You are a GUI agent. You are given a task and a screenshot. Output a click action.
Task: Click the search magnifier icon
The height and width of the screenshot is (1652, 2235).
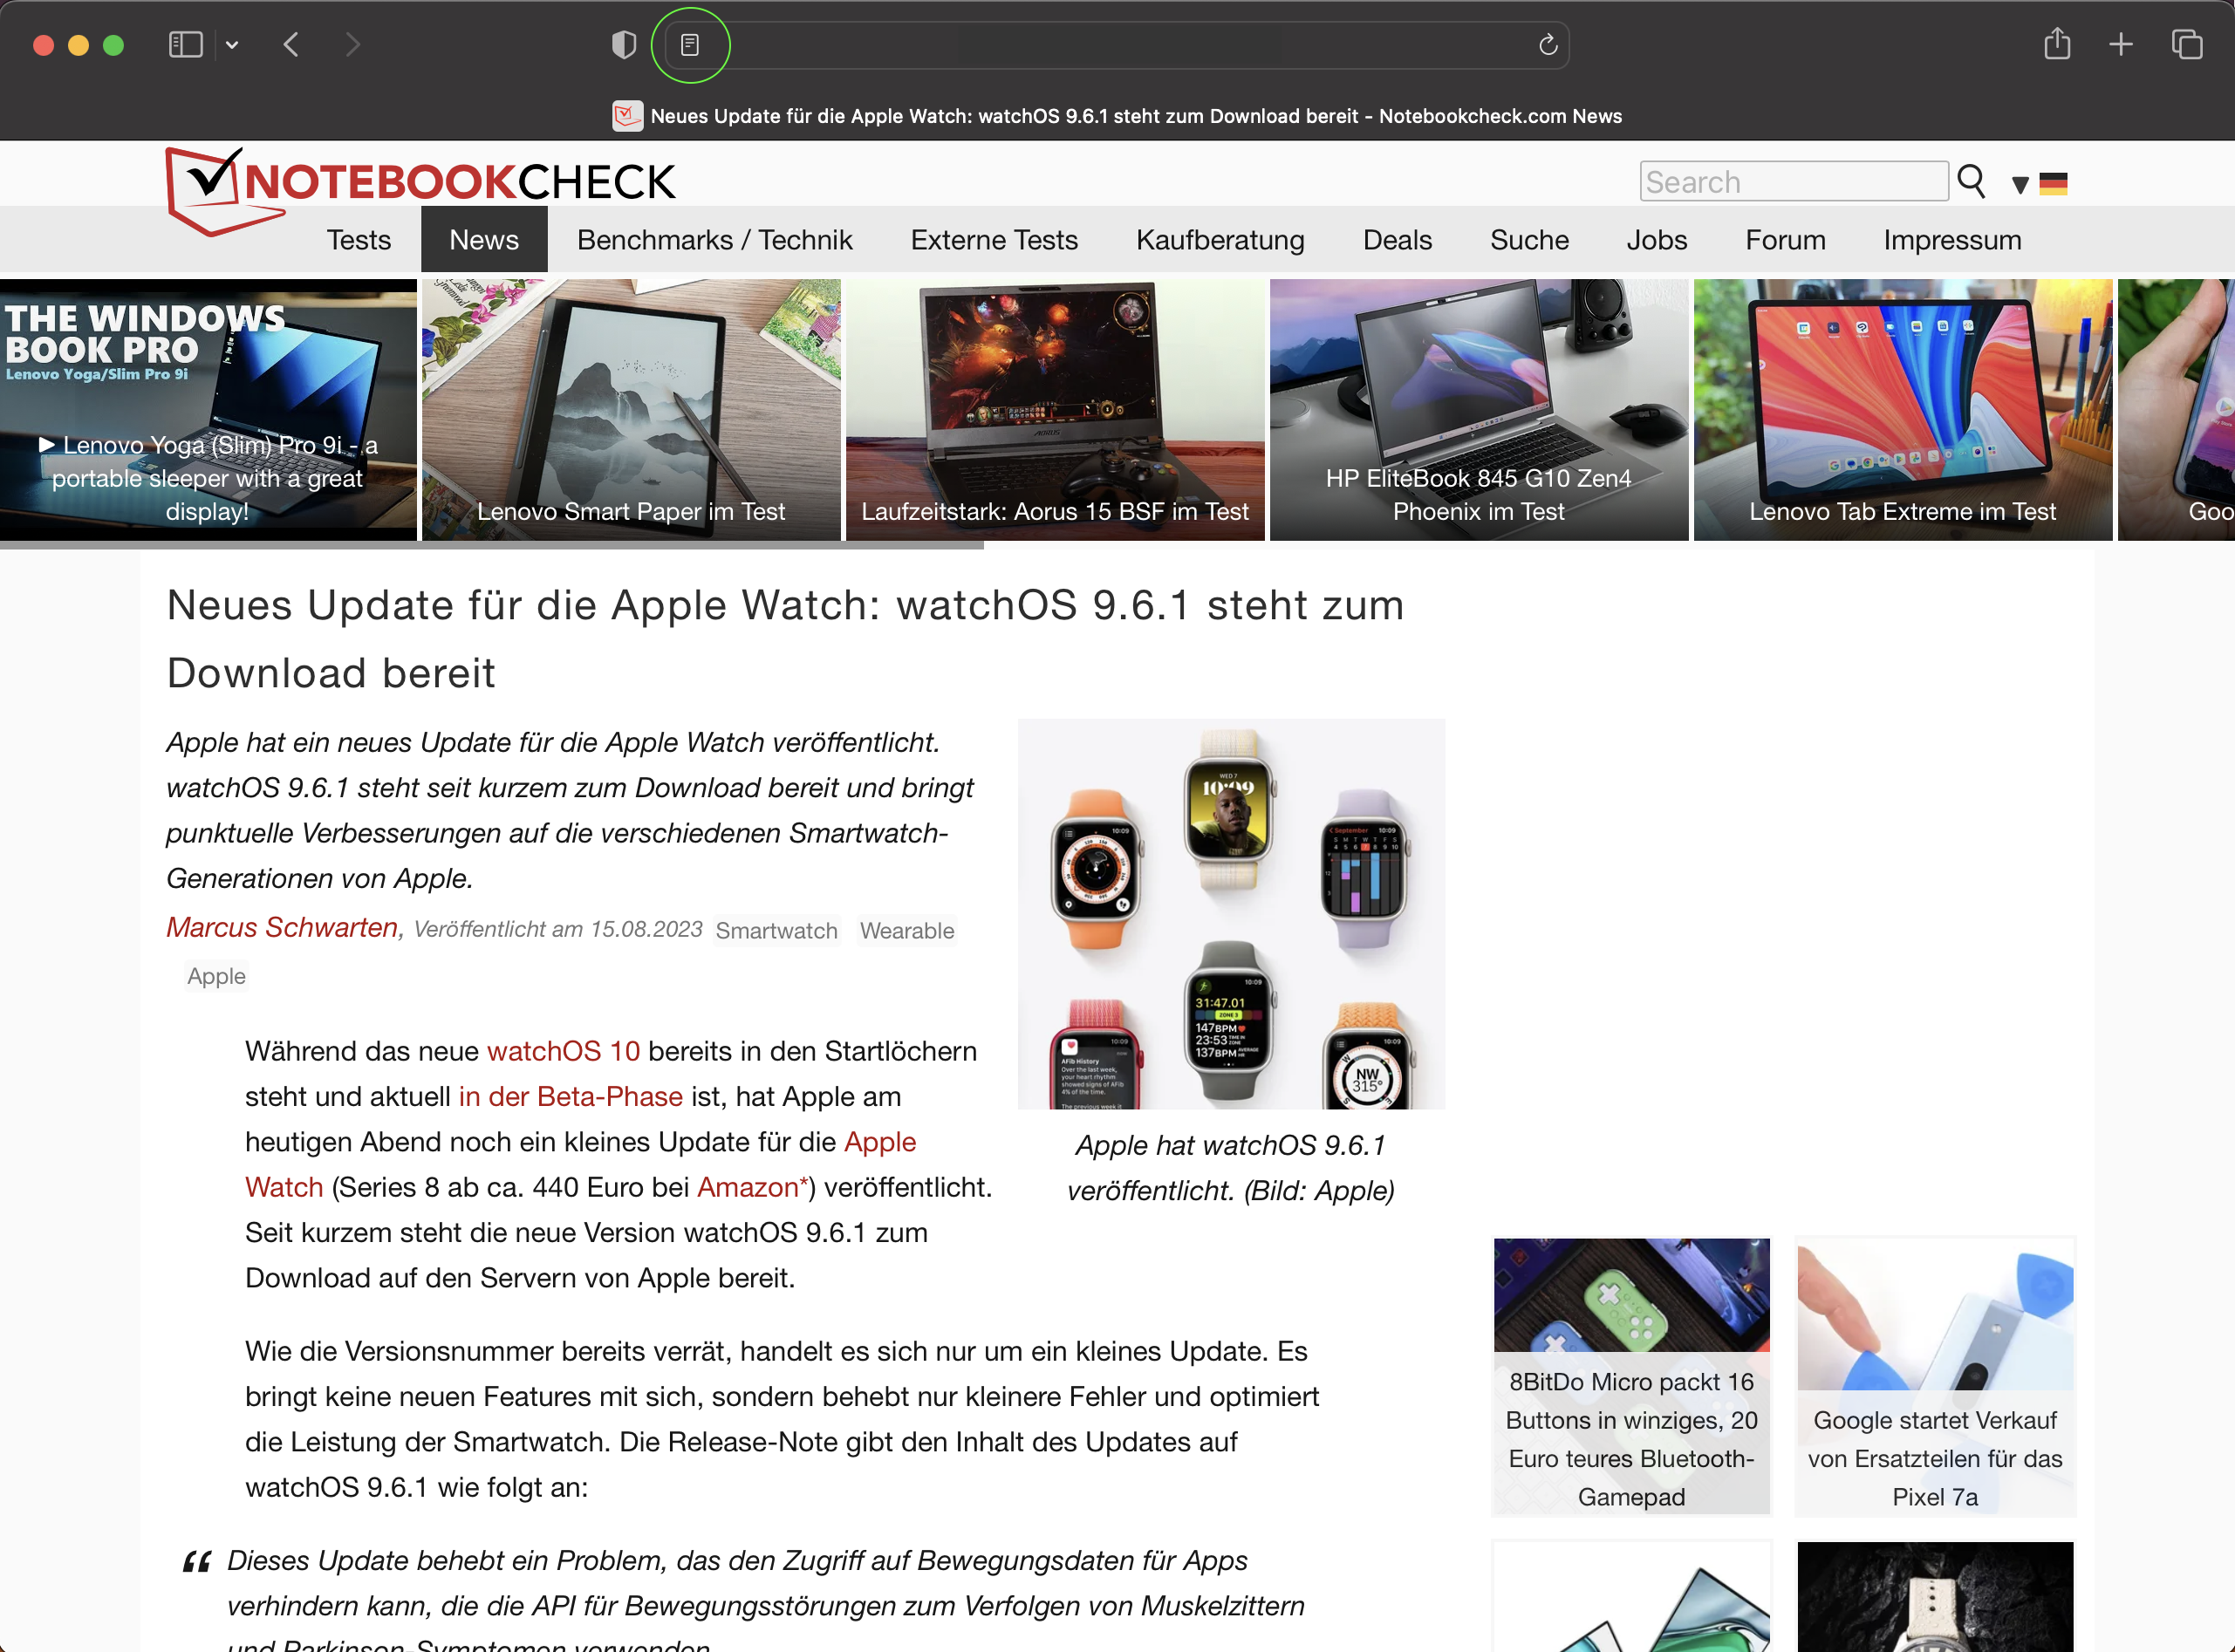pyautogui.click(x=1971, y=182)
